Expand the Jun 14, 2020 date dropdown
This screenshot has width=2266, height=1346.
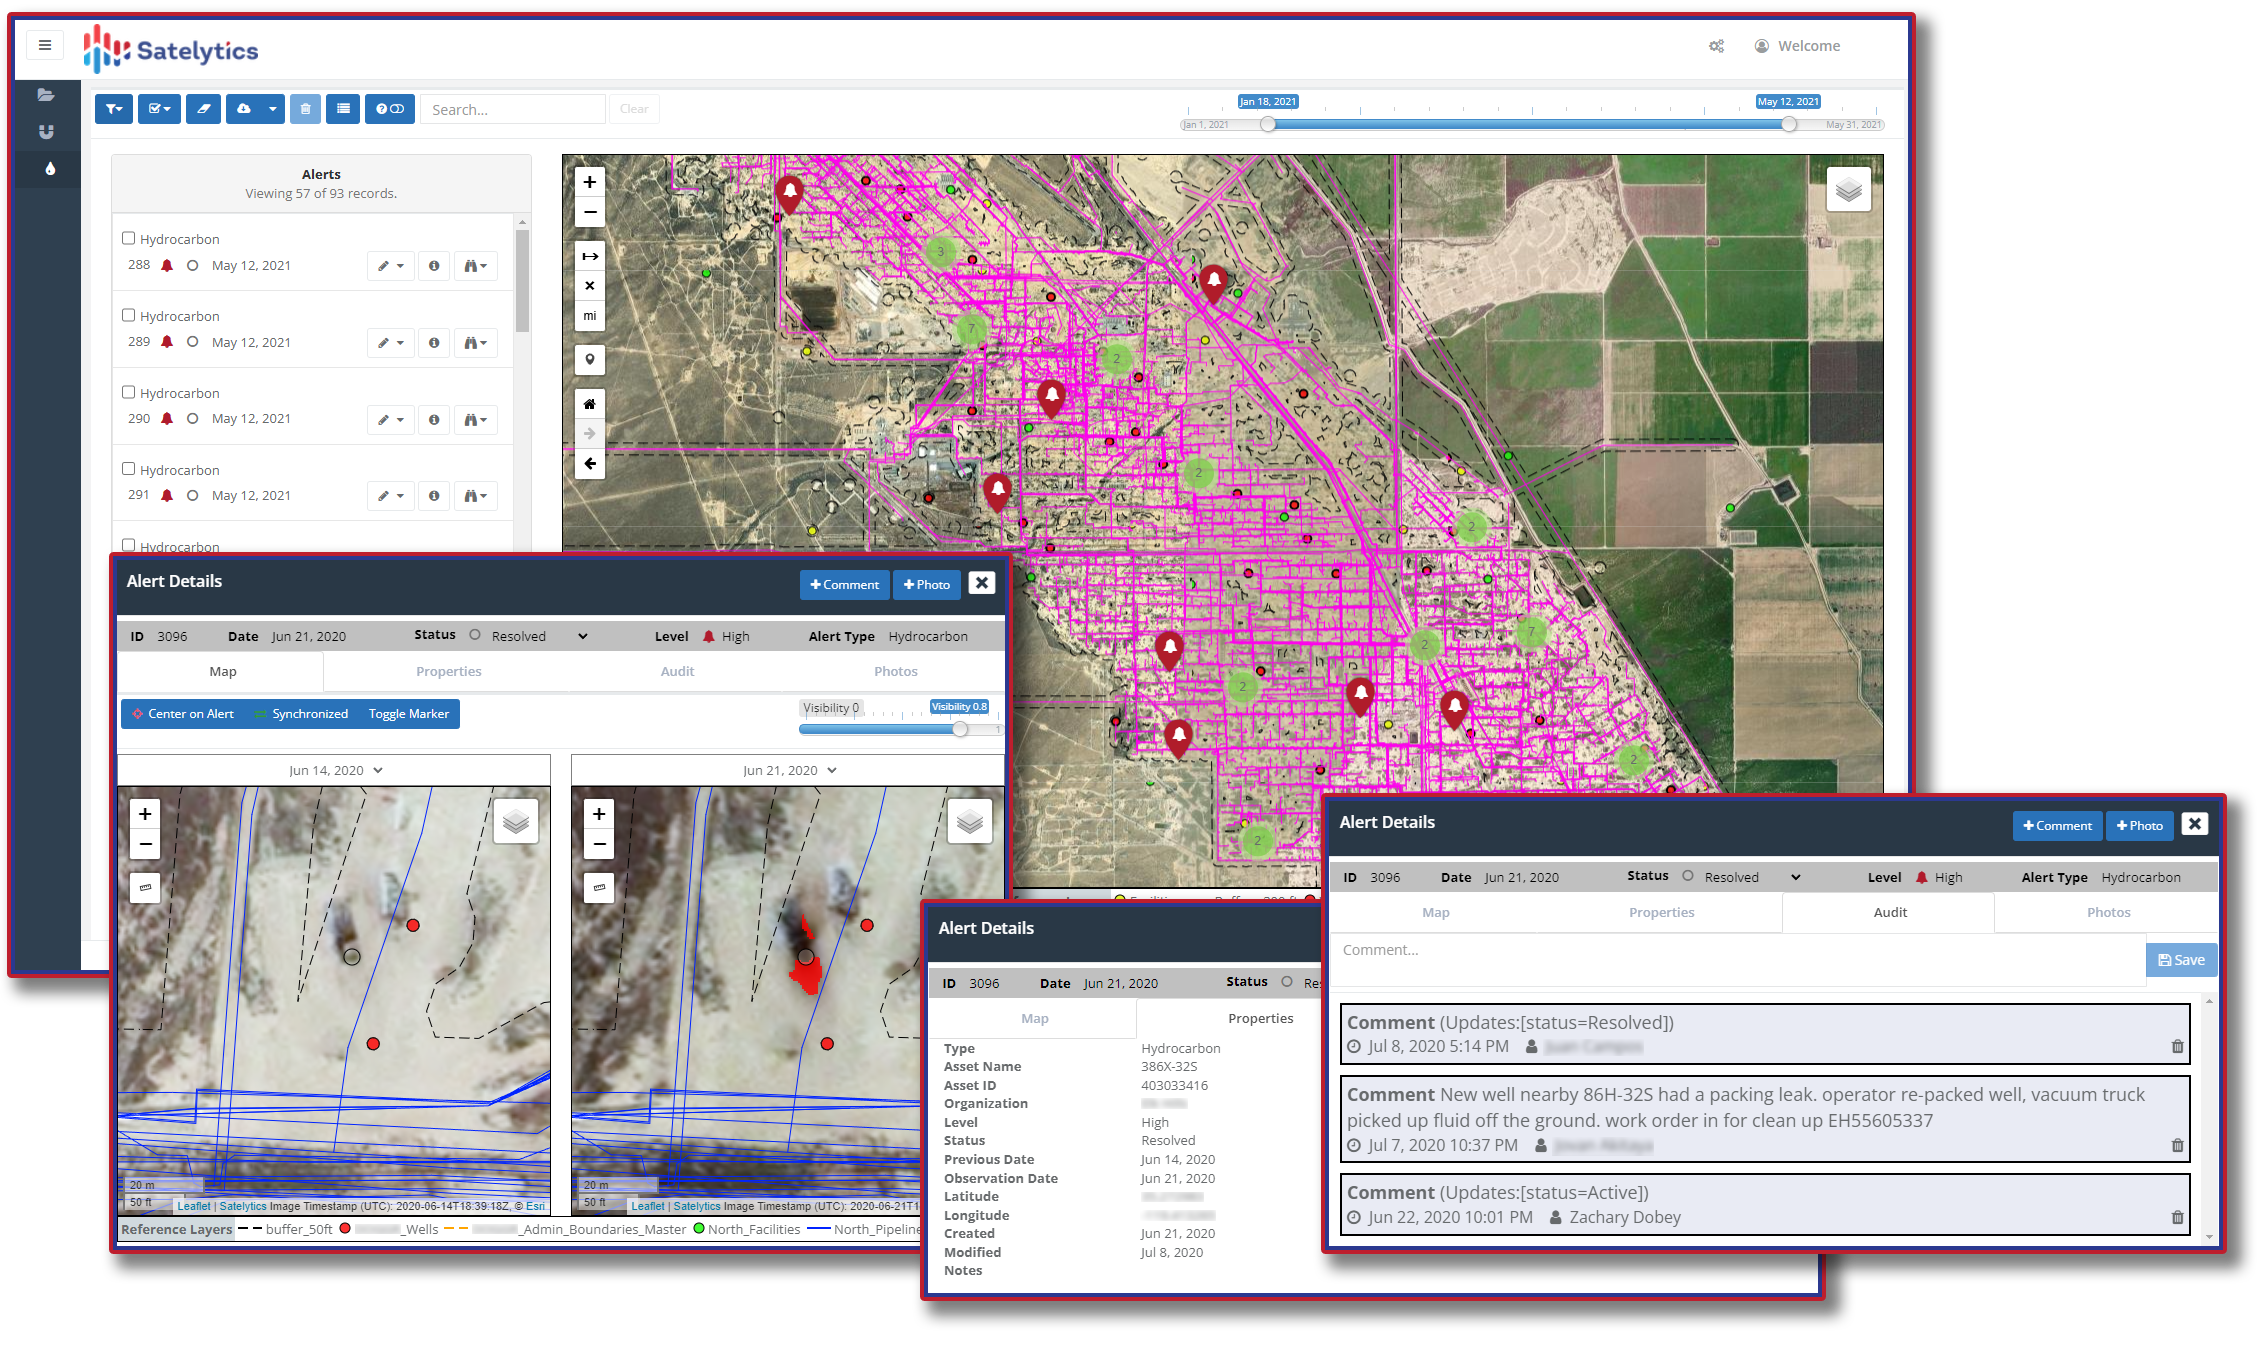point(336,771)
